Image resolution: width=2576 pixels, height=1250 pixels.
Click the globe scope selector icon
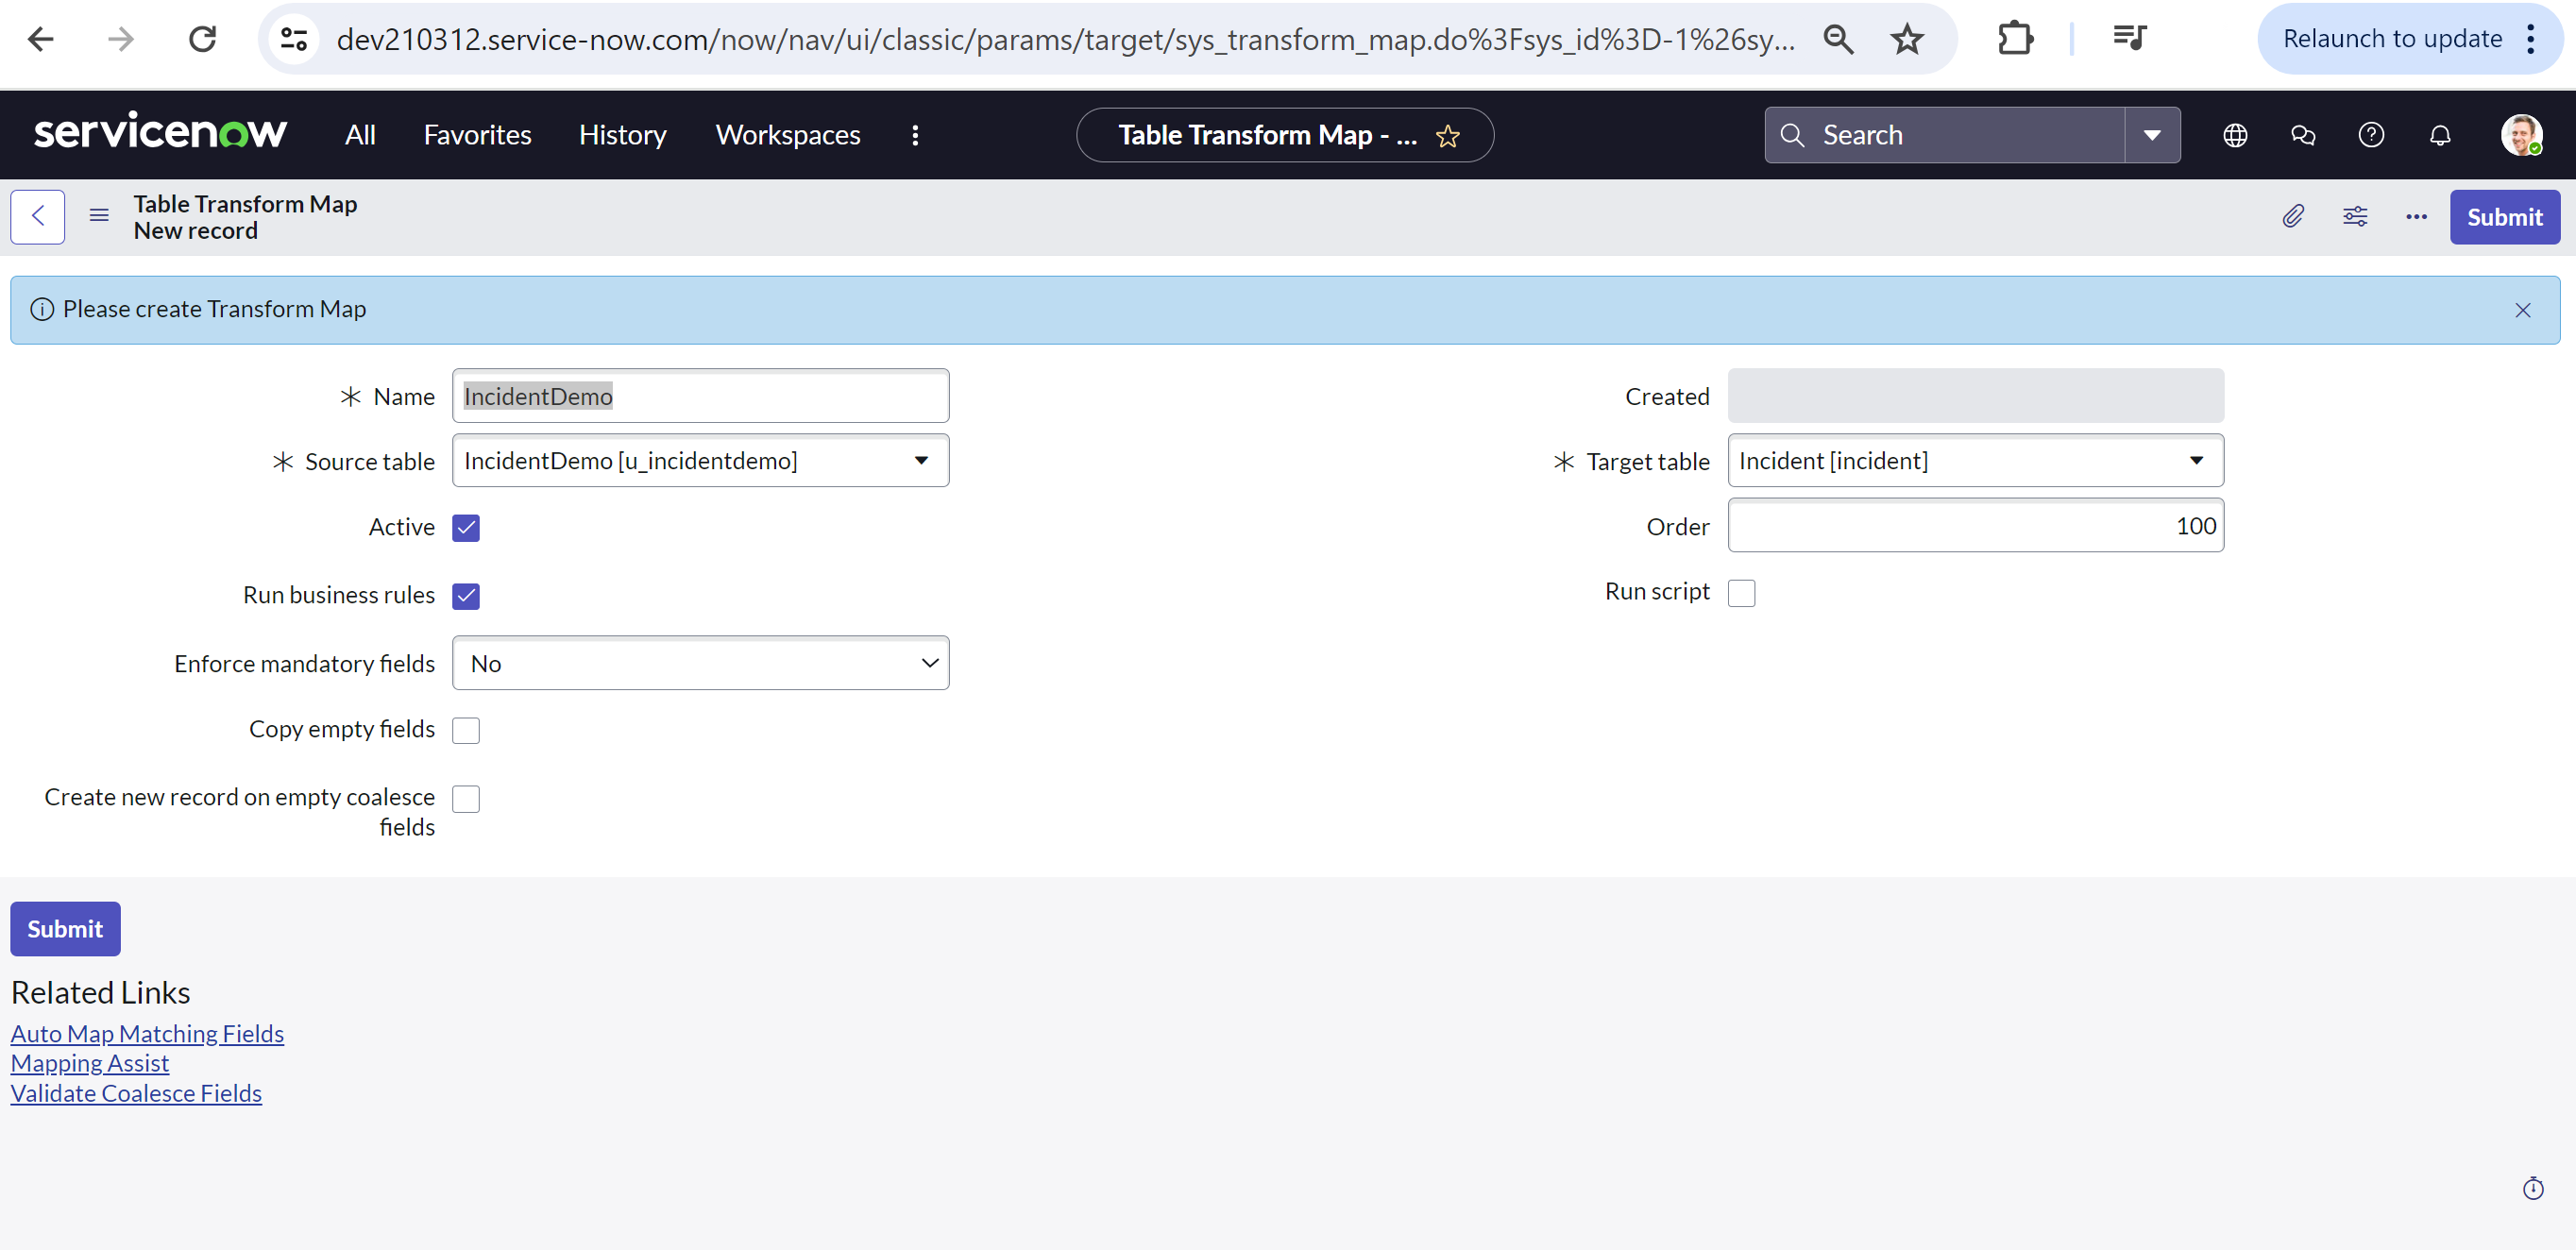click(2234, 135)
